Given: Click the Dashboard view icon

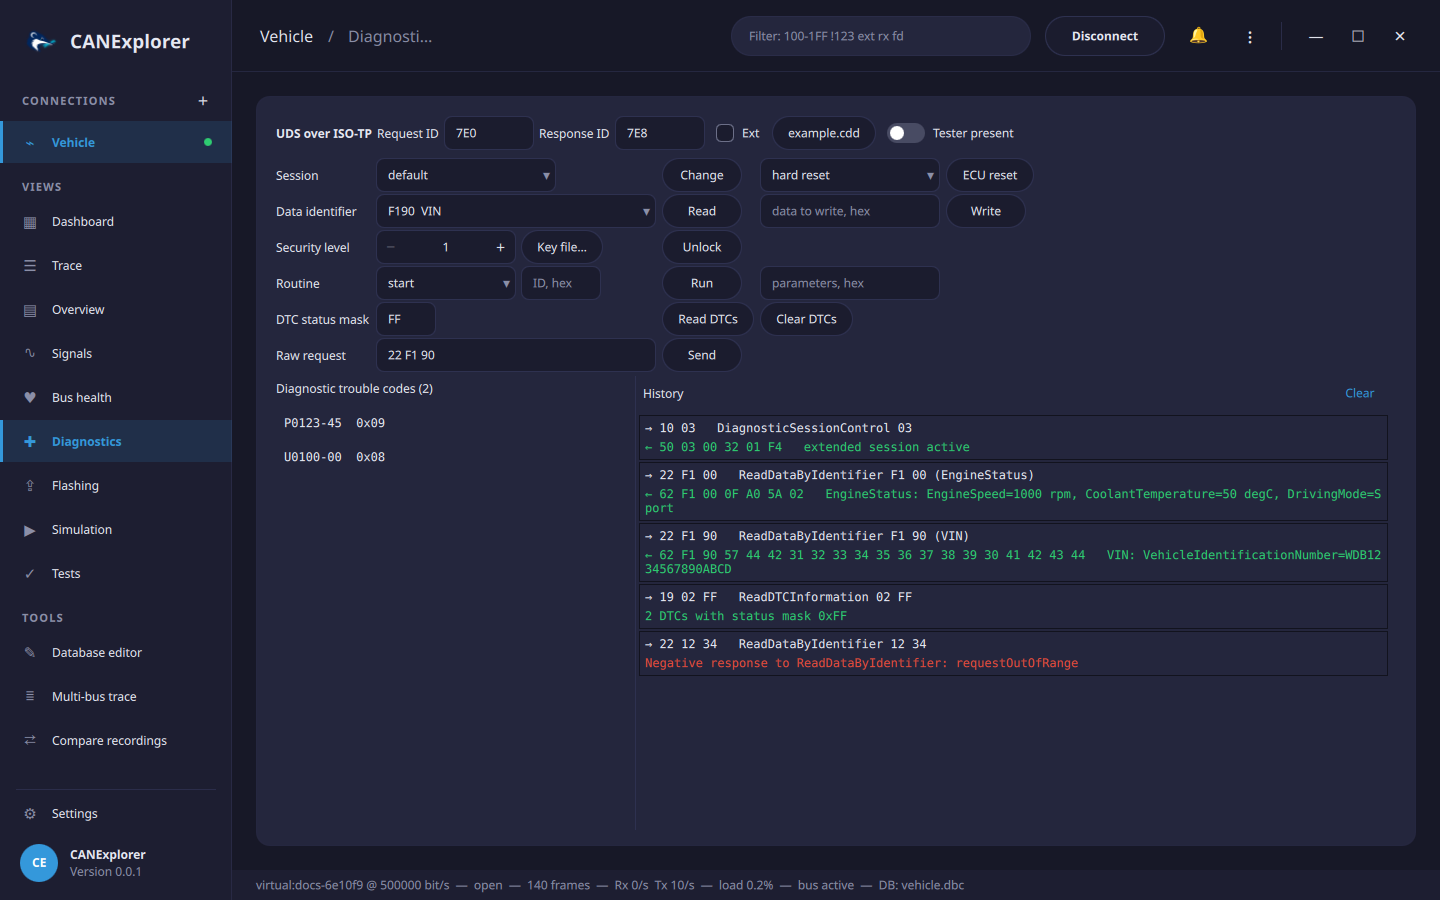Looking at the screenshot, I should [30, 222].
